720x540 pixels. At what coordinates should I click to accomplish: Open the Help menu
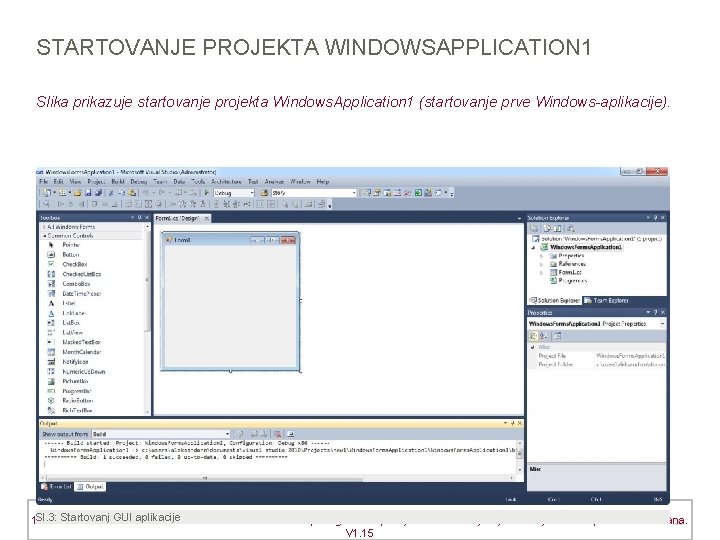[323, 182]
